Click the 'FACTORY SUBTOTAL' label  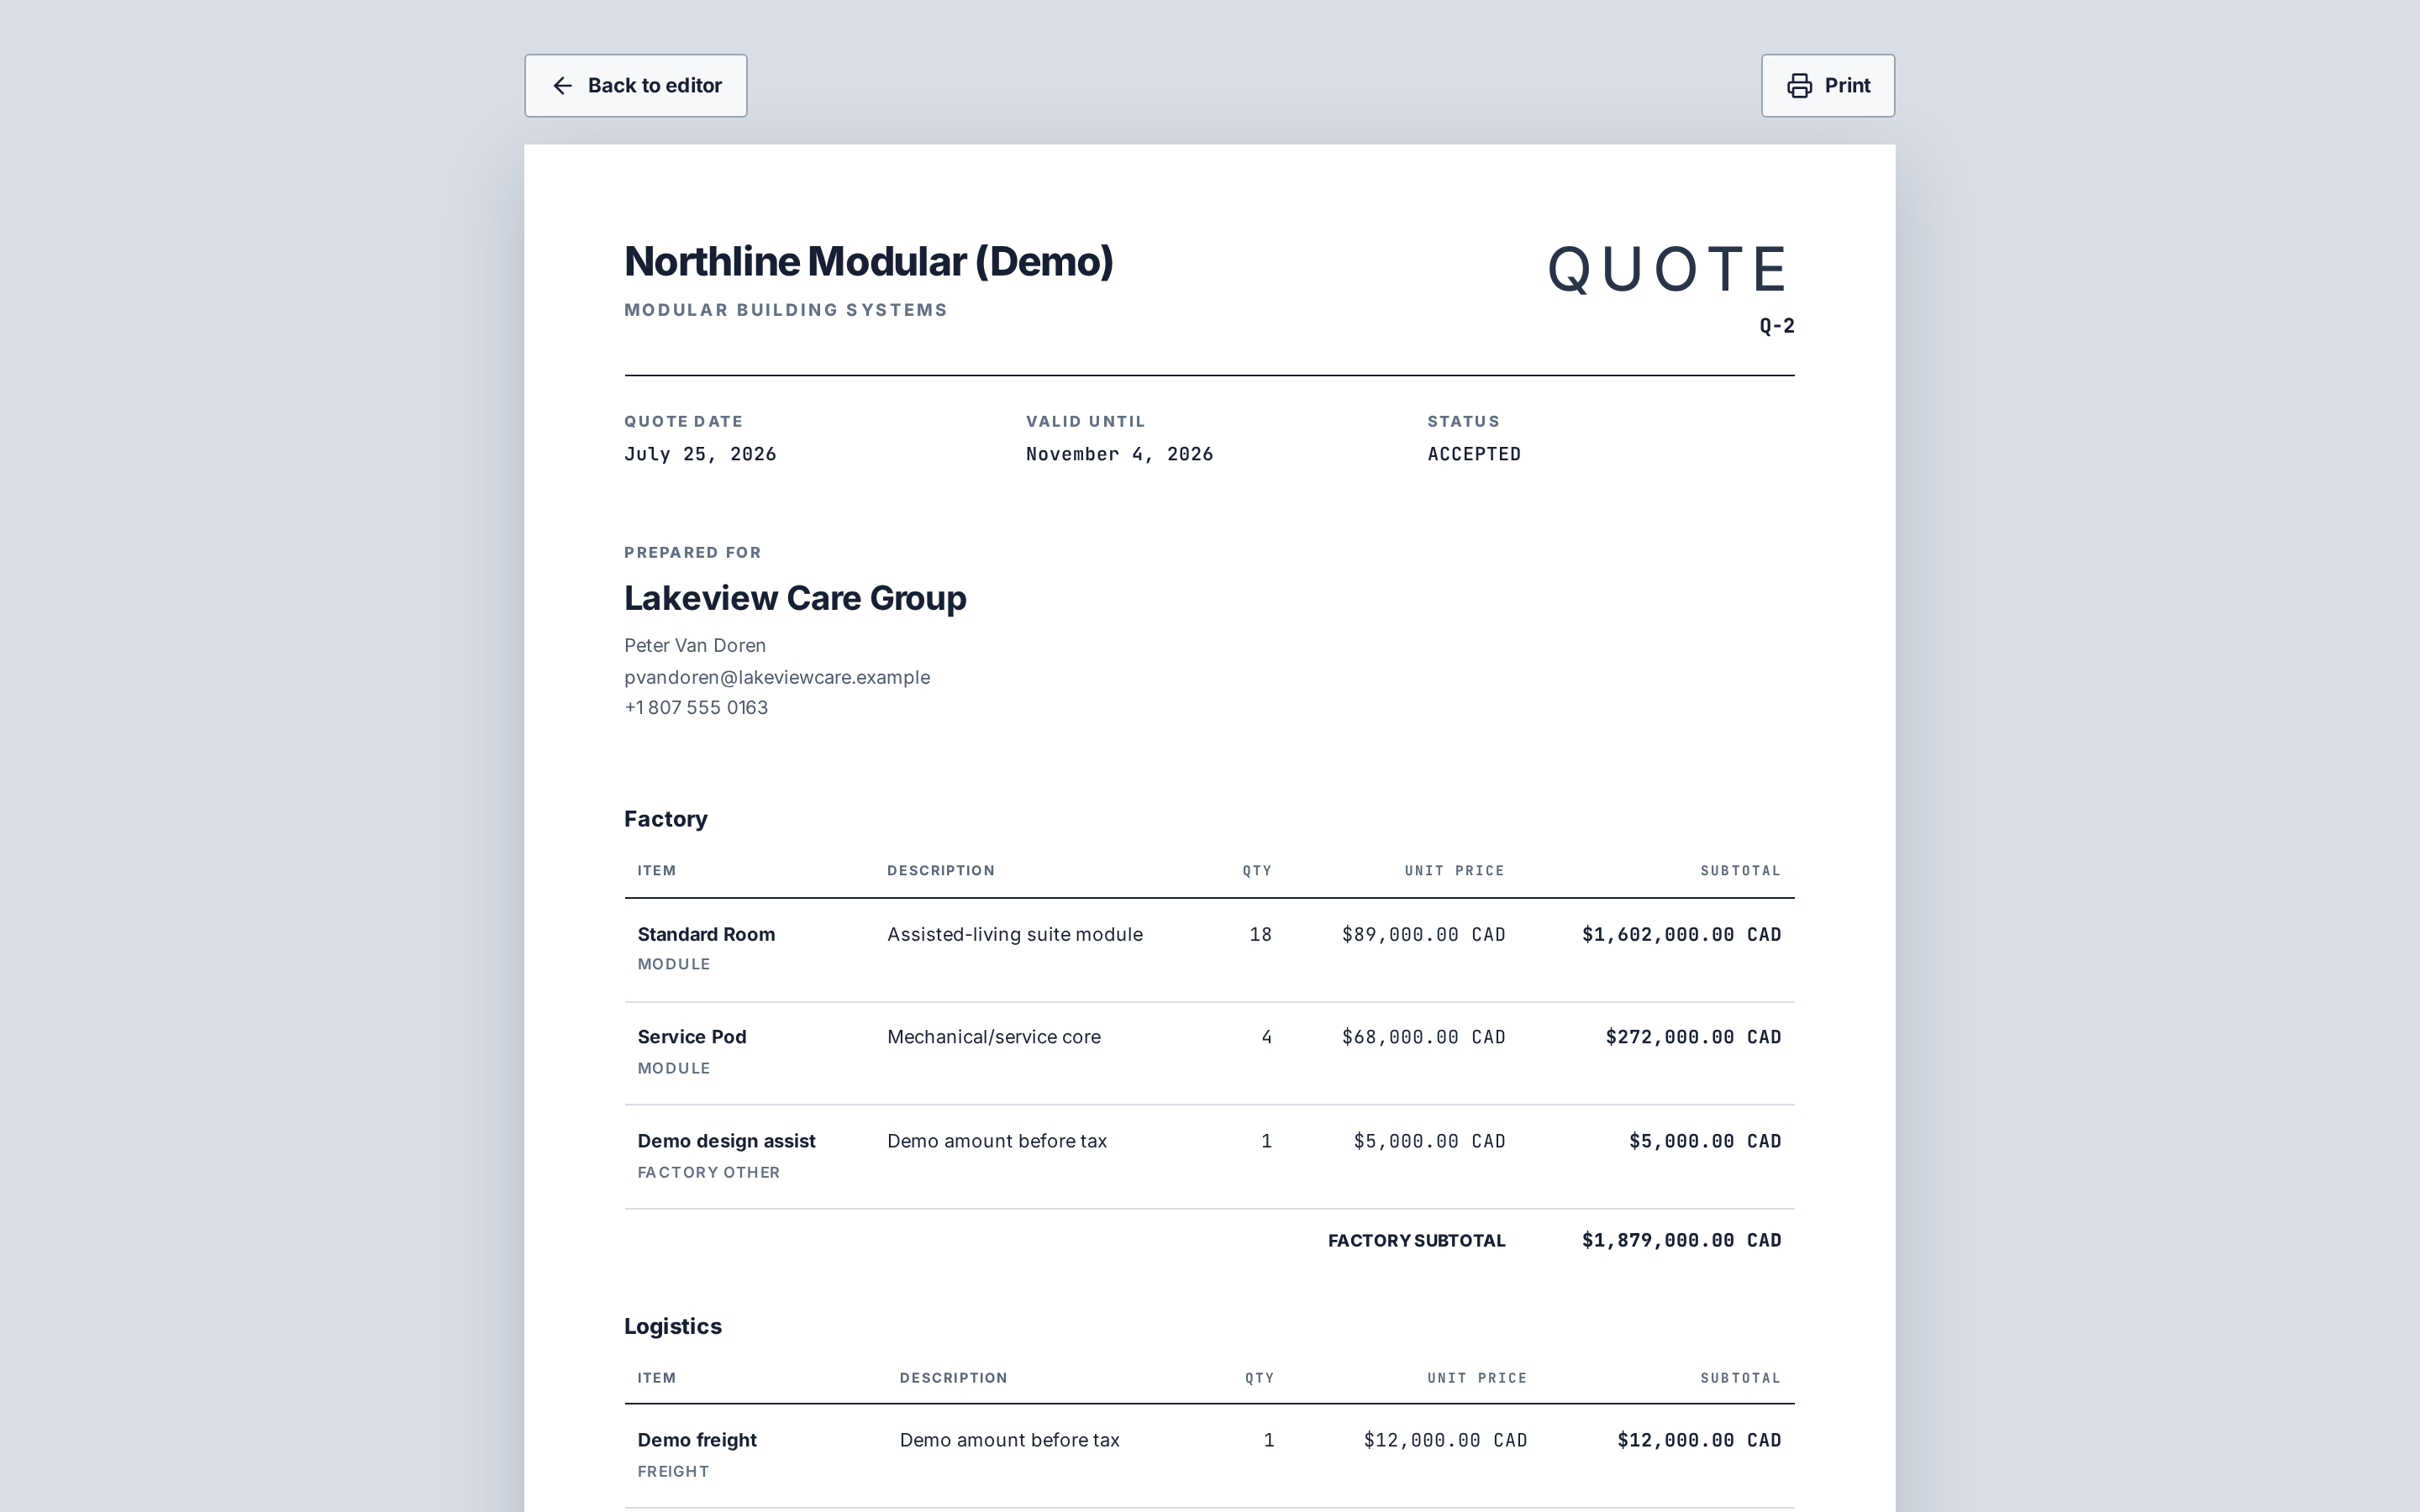tap(1416, 1241)
